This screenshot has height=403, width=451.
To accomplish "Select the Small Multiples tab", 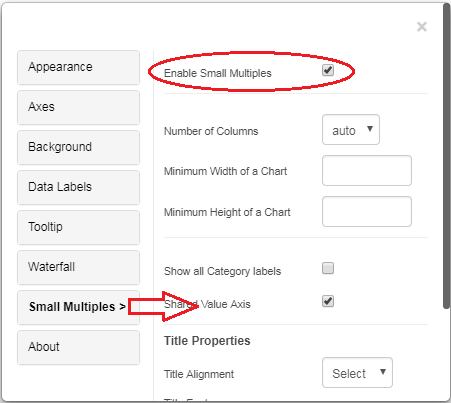I will click(x=78, y=307).
